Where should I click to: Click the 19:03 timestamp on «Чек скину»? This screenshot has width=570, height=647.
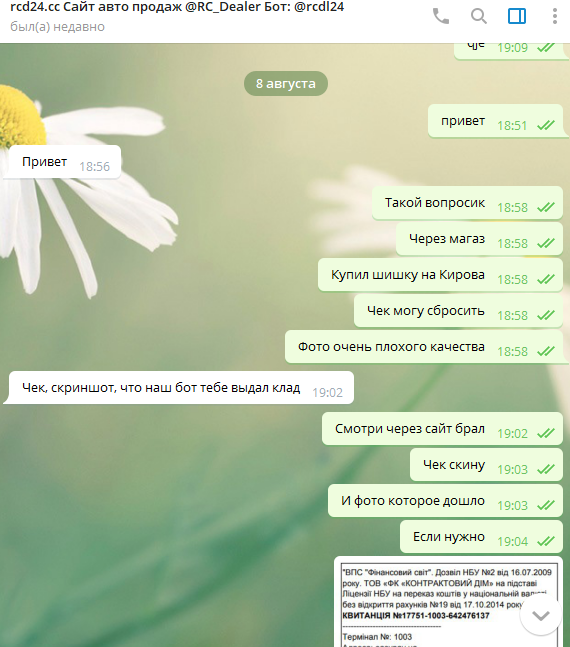512,470
